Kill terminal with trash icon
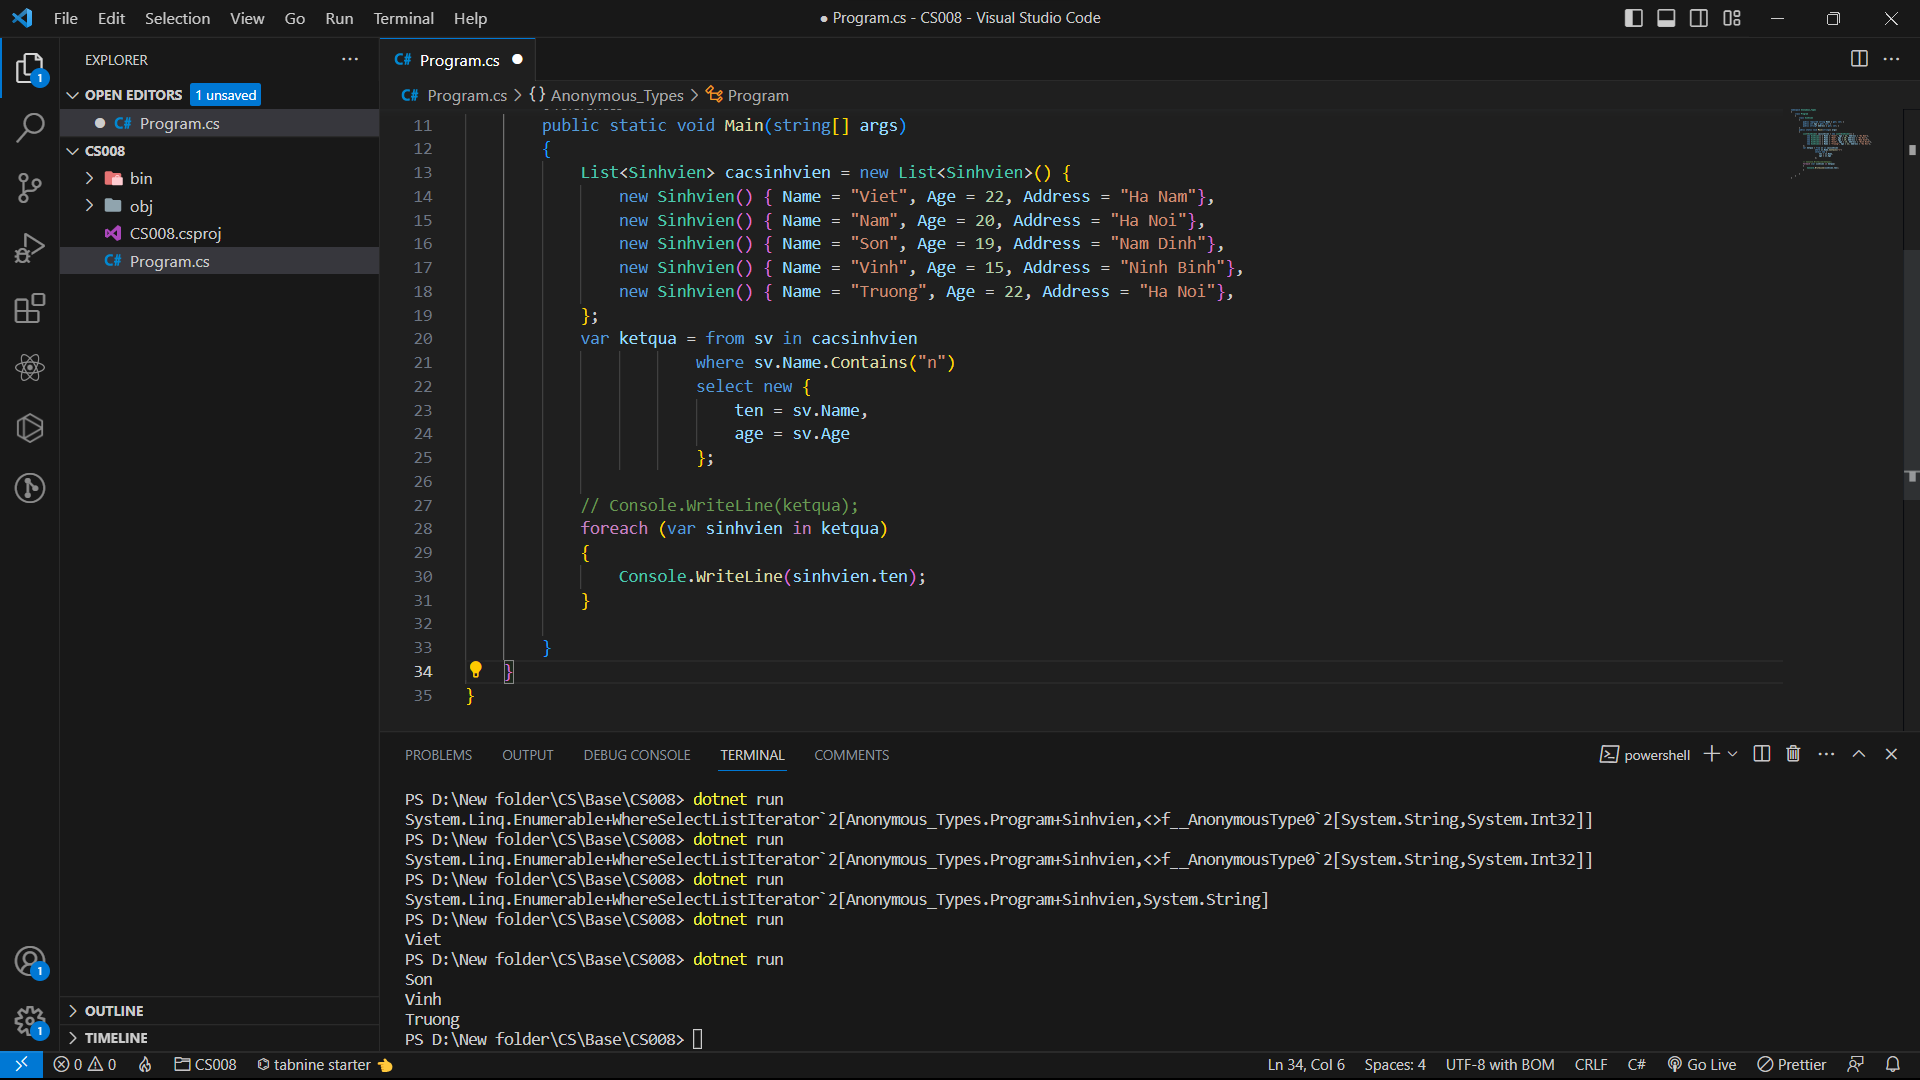The image size is (1920, 1080). (x=1793, y=754)
